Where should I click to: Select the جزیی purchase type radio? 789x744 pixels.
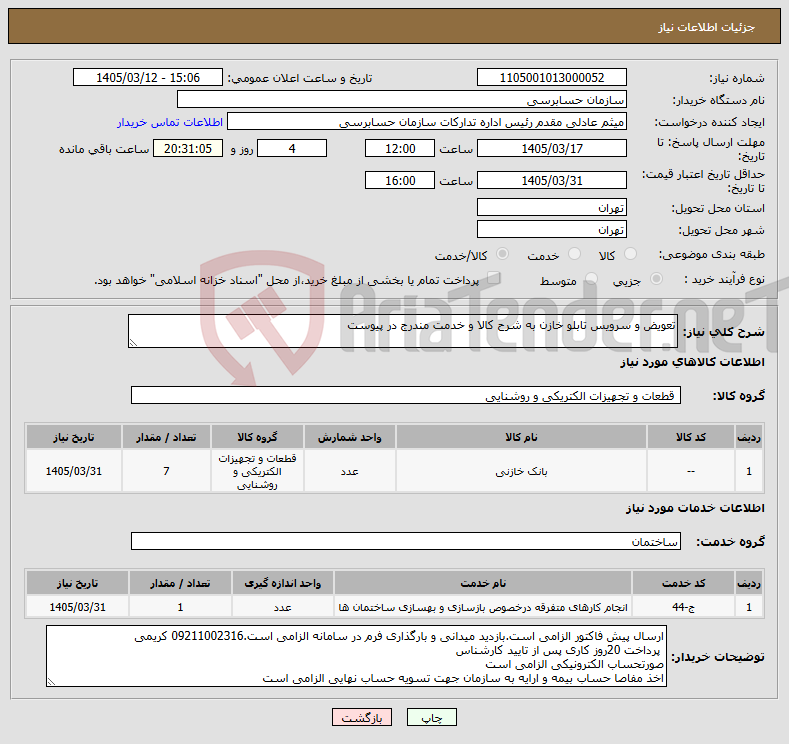[x=656, y=279]
